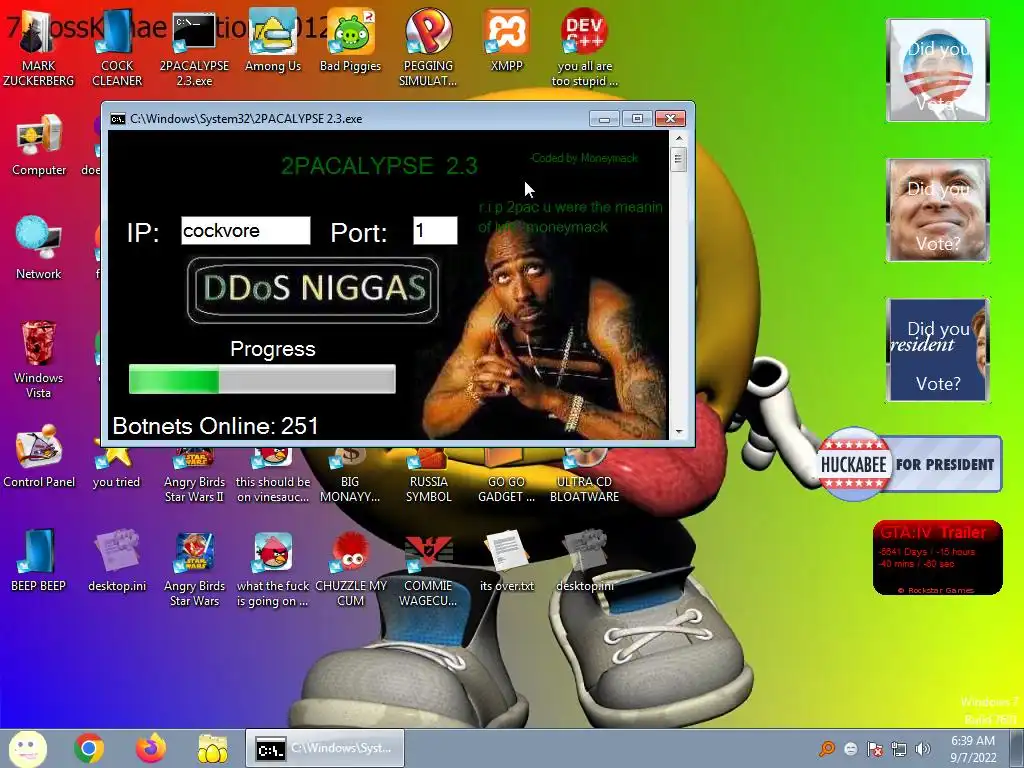Maximize the 2PACALYPSE 2.3.exe window
The image size is (1024, 768).
pos(637,118)
